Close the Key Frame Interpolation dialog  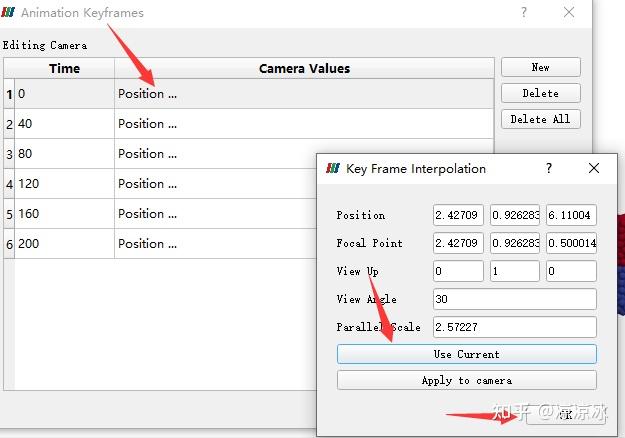point(594,168)
